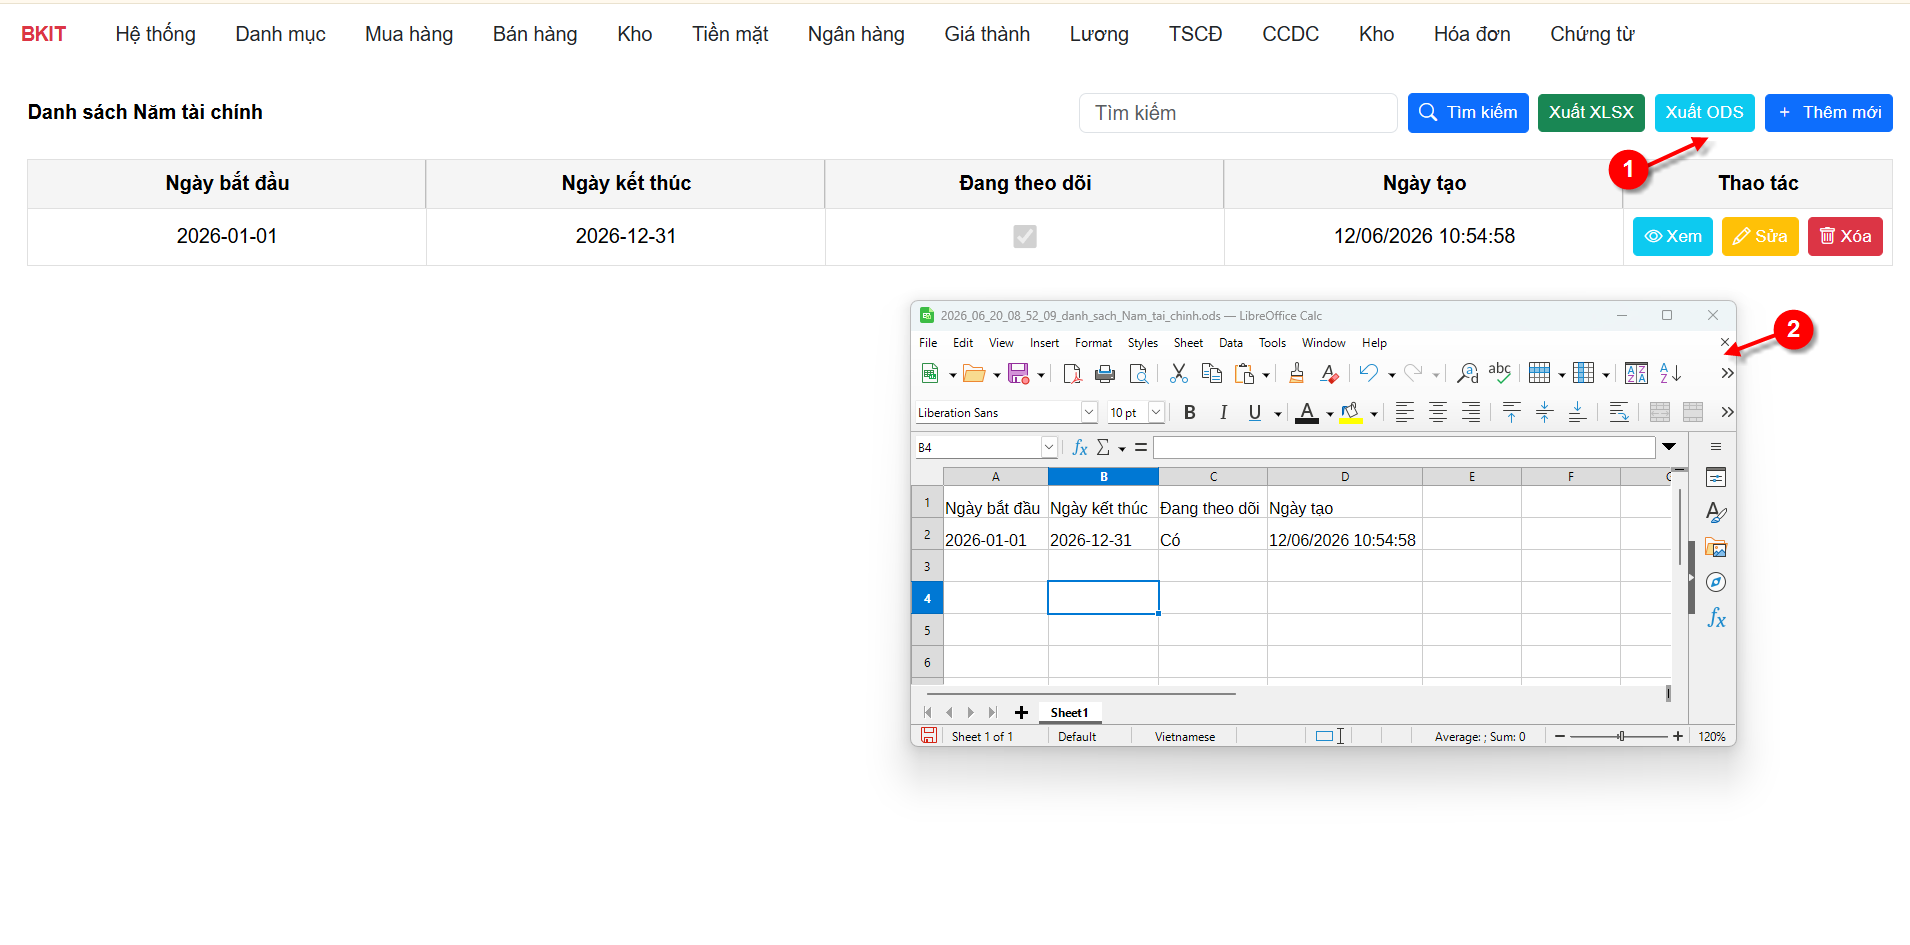Open the Paste options dropdown arrow
Screen dimensions: 1910x945
1266,375
